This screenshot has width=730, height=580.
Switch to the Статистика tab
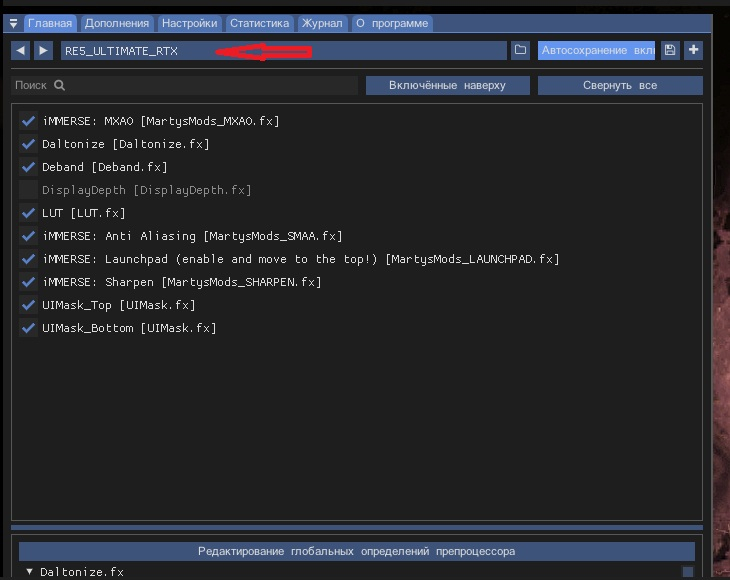pyautogui.click(x=259, y=23)
